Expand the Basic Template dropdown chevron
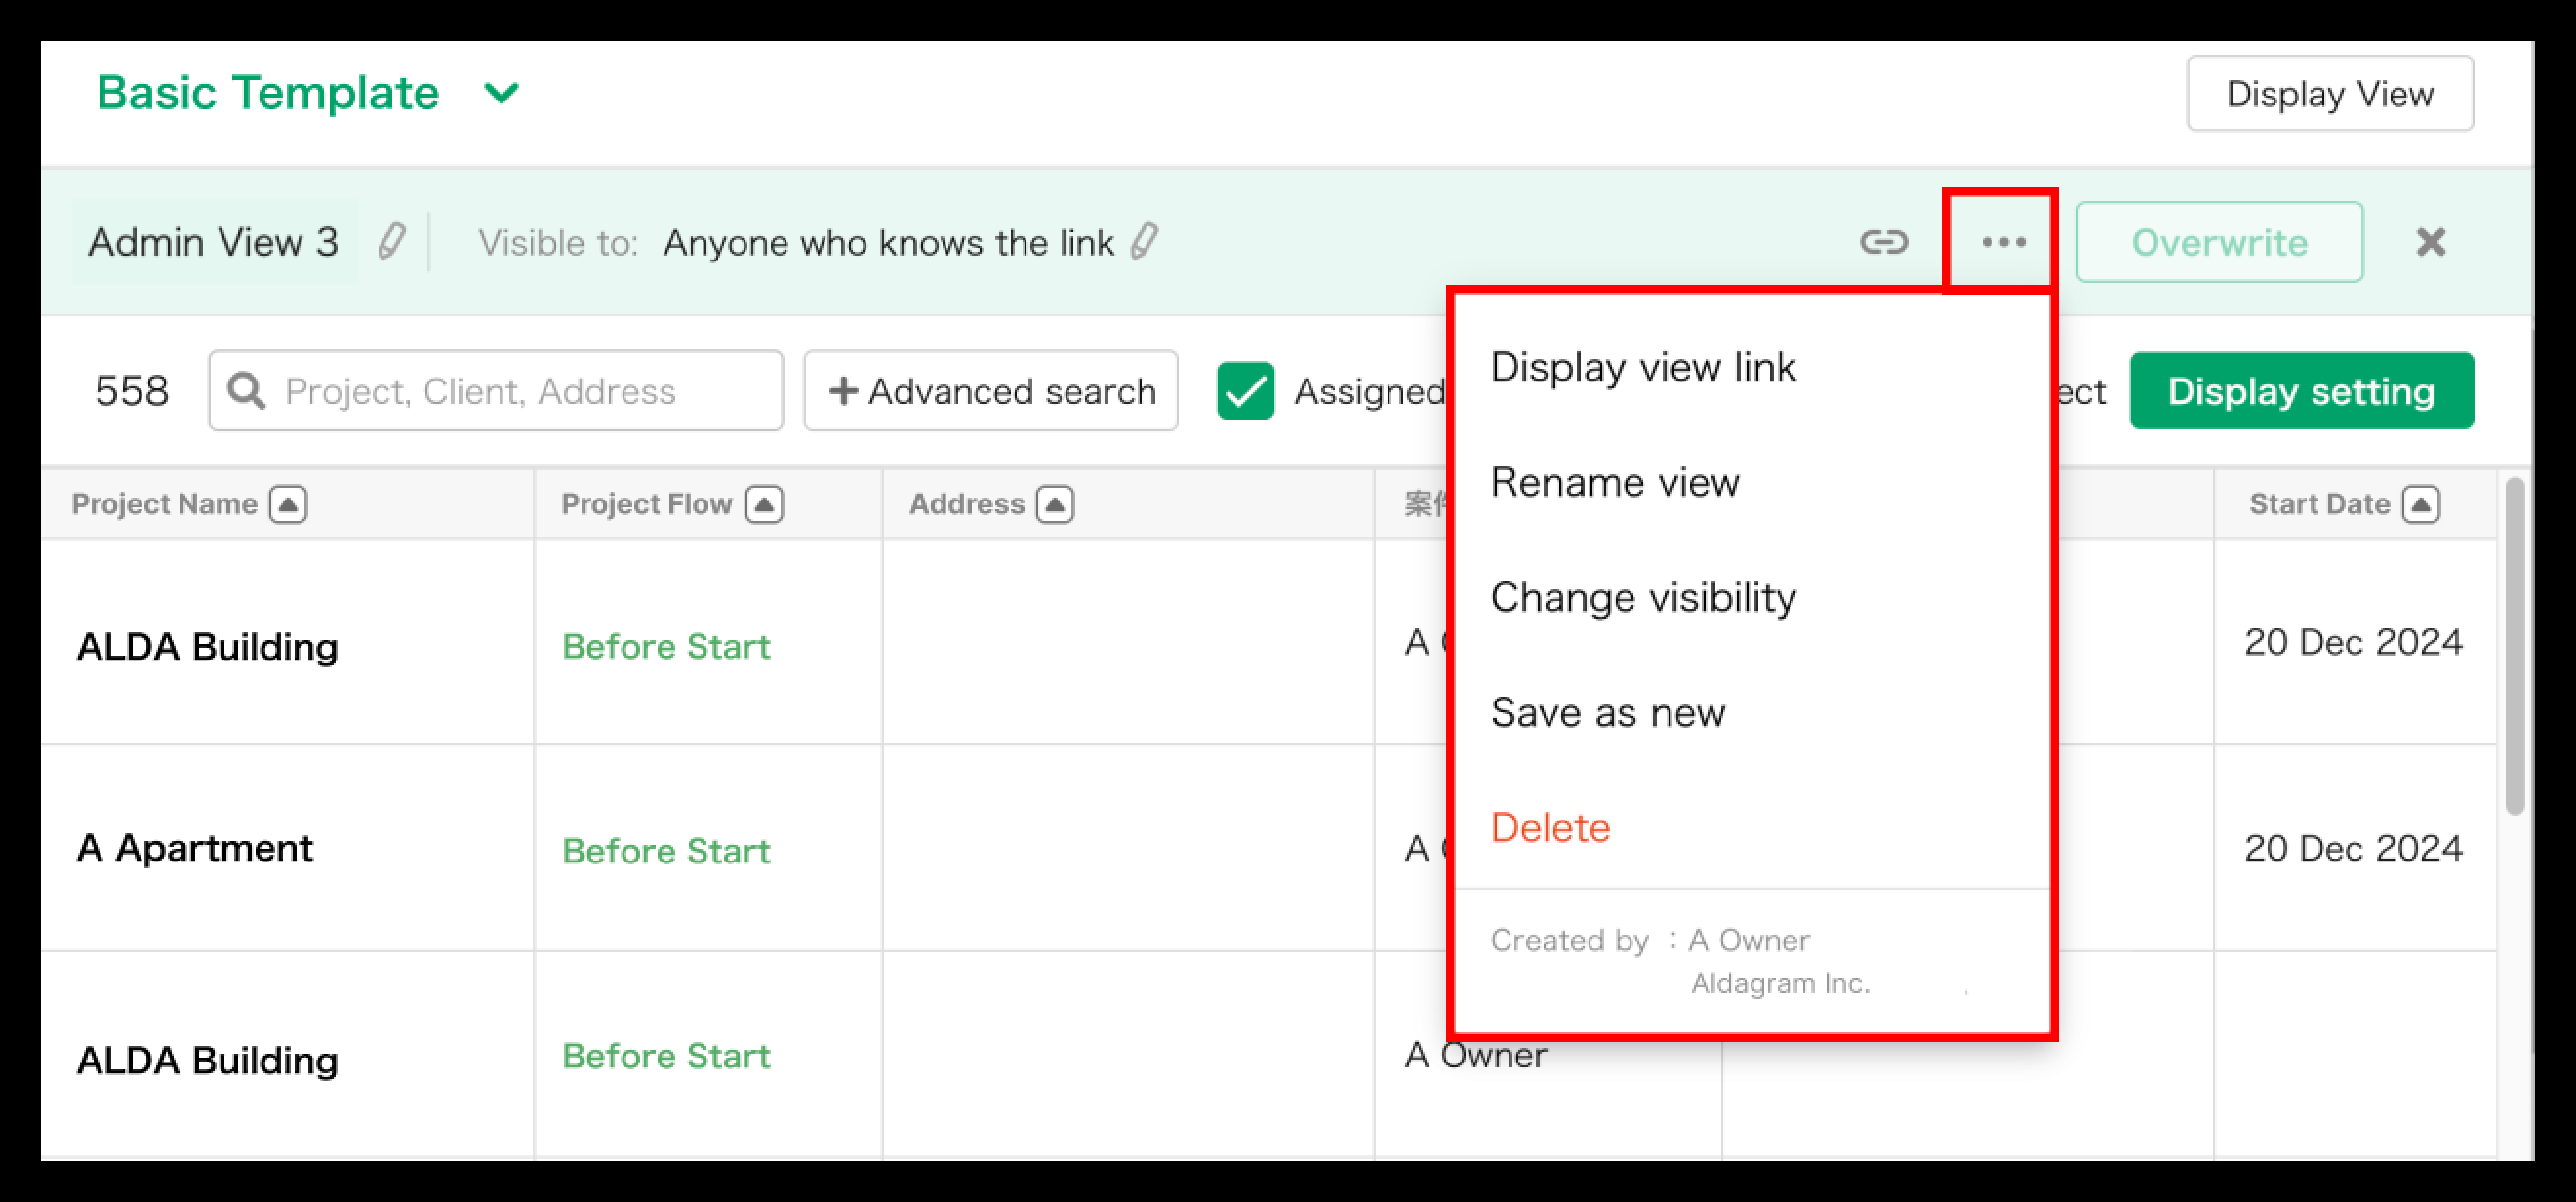The width and height of the screenshot is (2576, 1202). pos(501,94)
